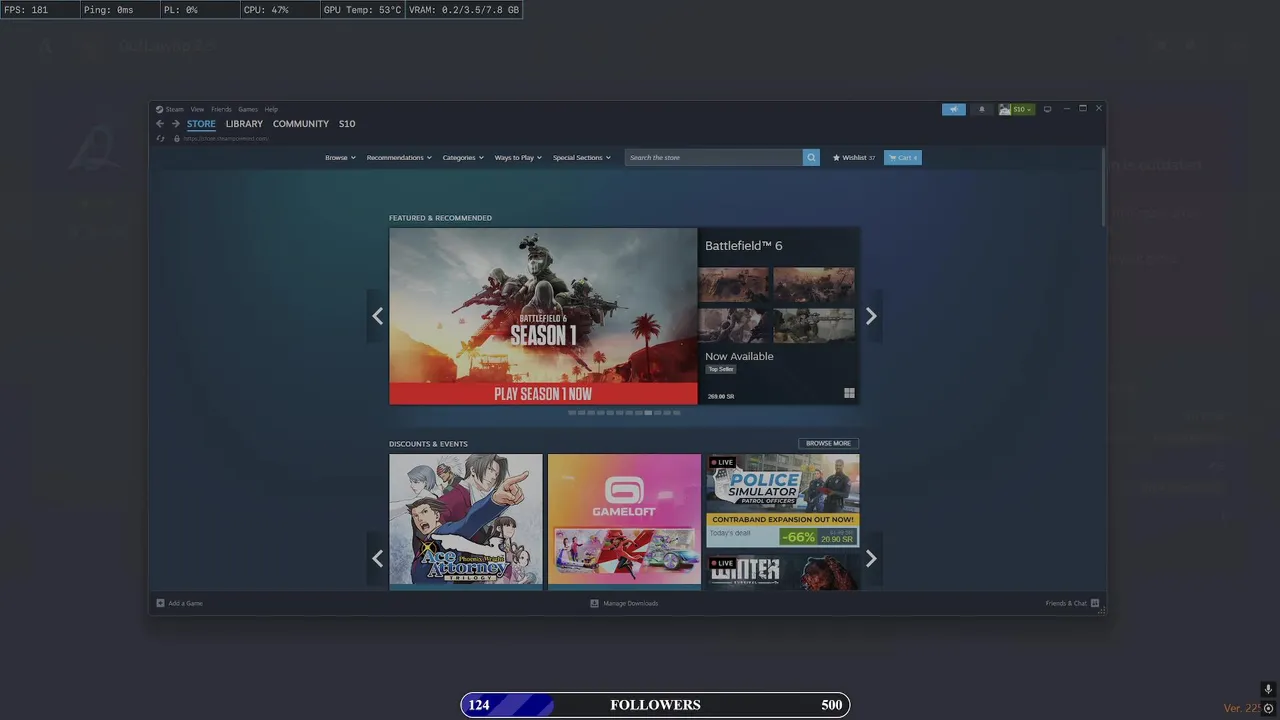This screenshot has height=720, width=1280.
Task: Open the Friends menu
Action: (221, 109)
